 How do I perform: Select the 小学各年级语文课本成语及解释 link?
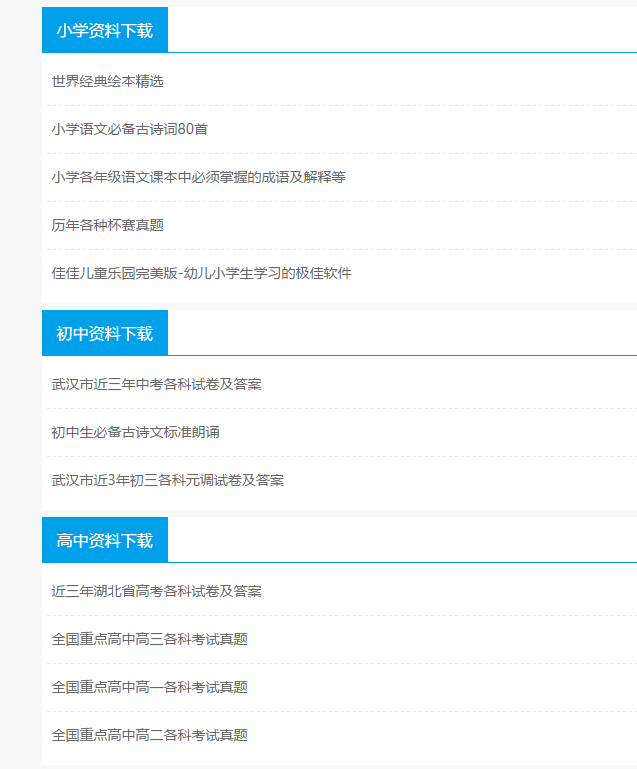[198, 177]
